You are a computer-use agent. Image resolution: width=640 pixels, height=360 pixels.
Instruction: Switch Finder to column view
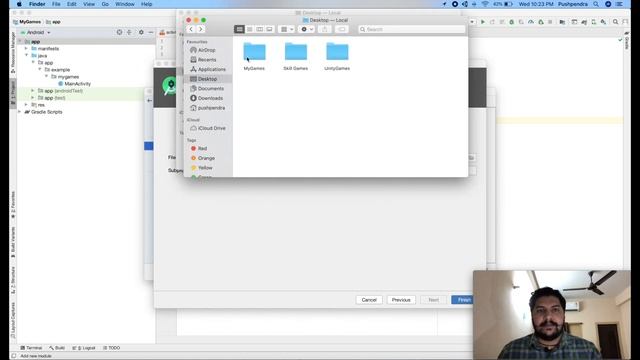coord(259,29)
